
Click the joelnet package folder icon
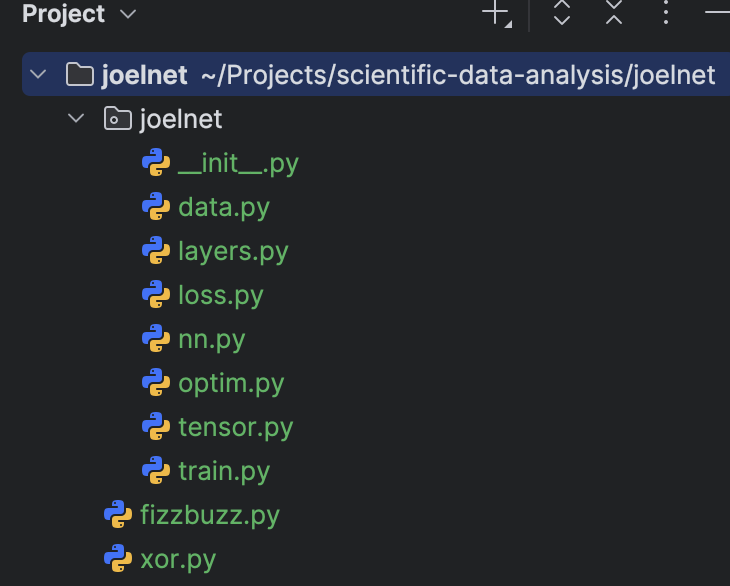pyautogui.click(x=118, y=118)
